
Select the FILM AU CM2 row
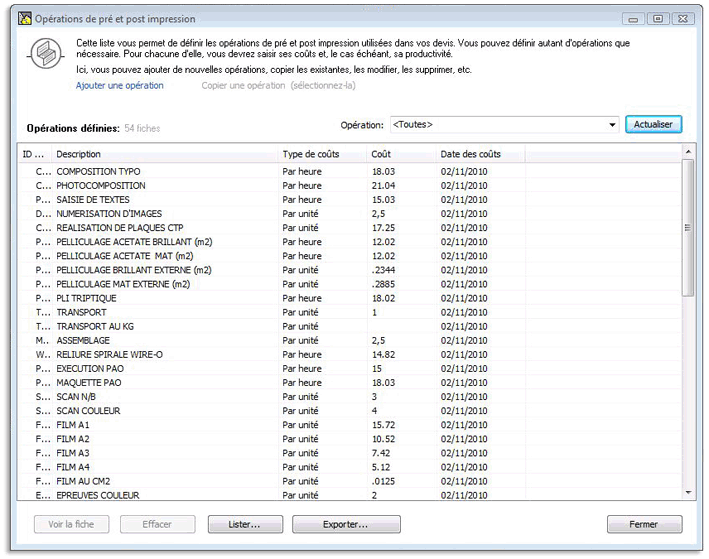point(350,481)
